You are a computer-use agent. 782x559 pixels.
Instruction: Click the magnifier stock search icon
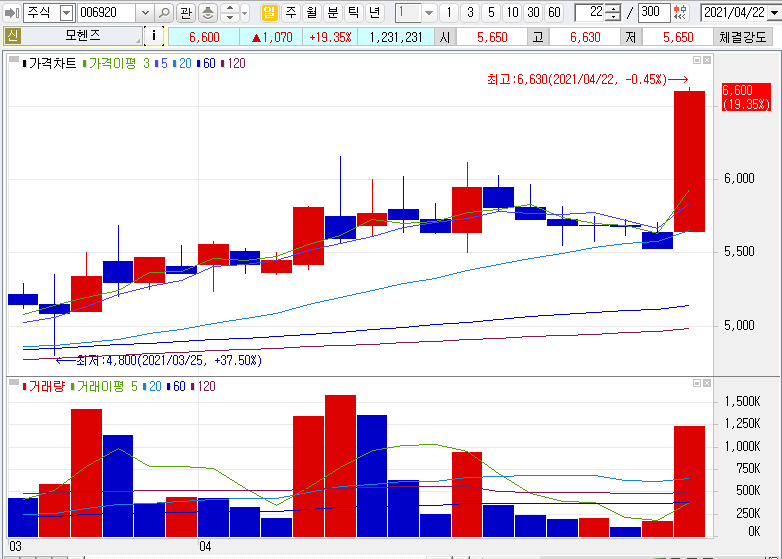[164, 13]
